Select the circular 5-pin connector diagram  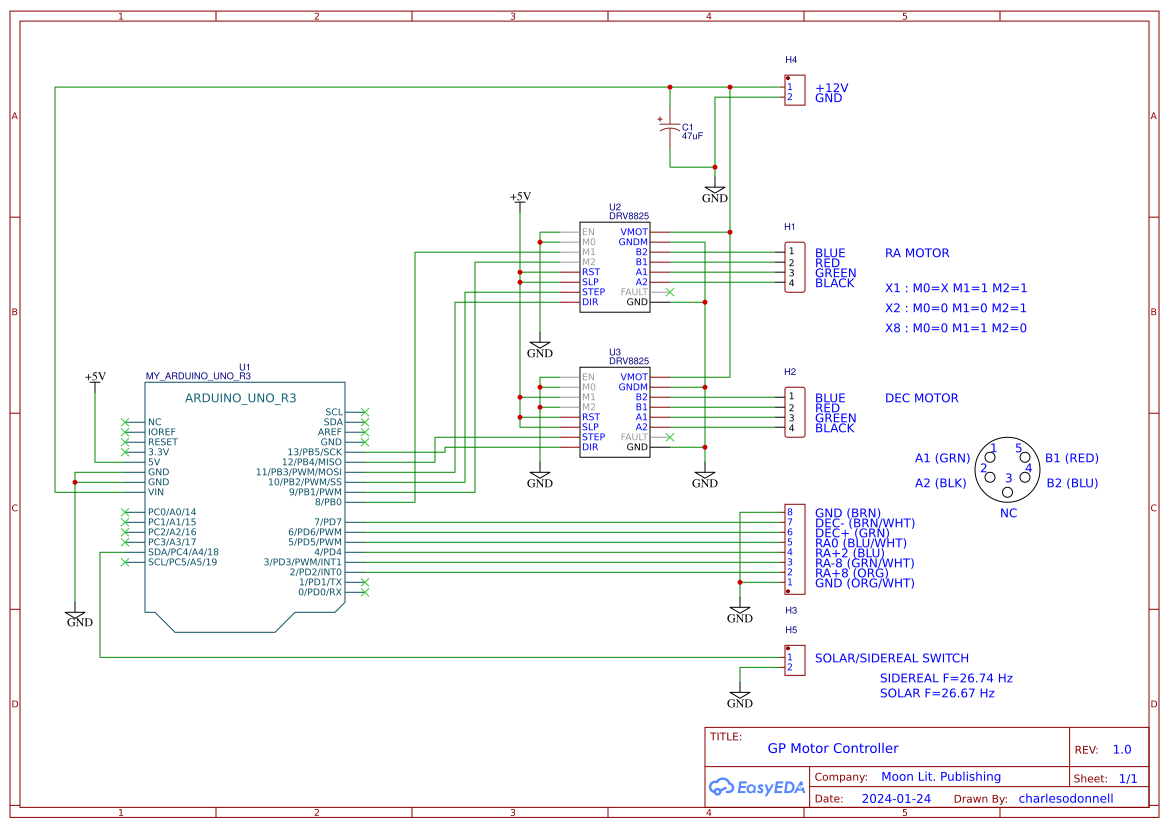pos(1007,467)
